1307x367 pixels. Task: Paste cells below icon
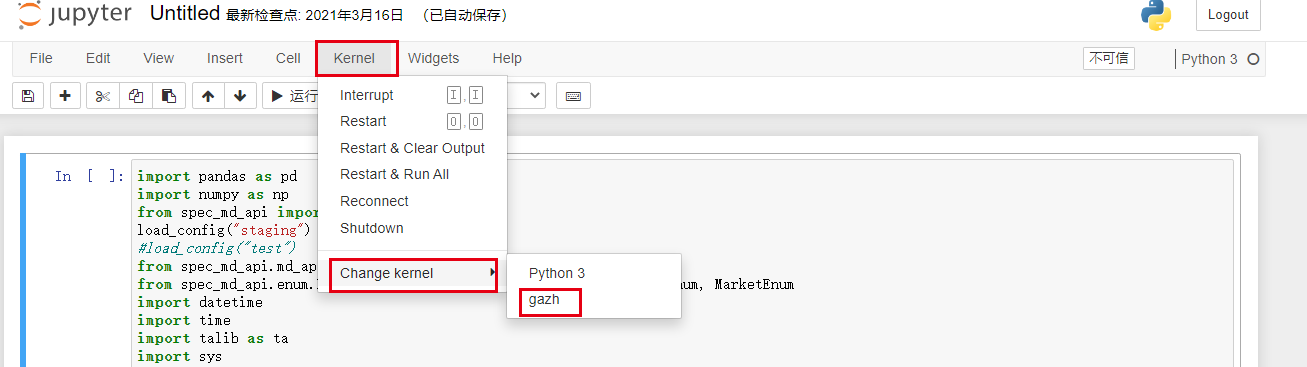[x=168, y=96]
